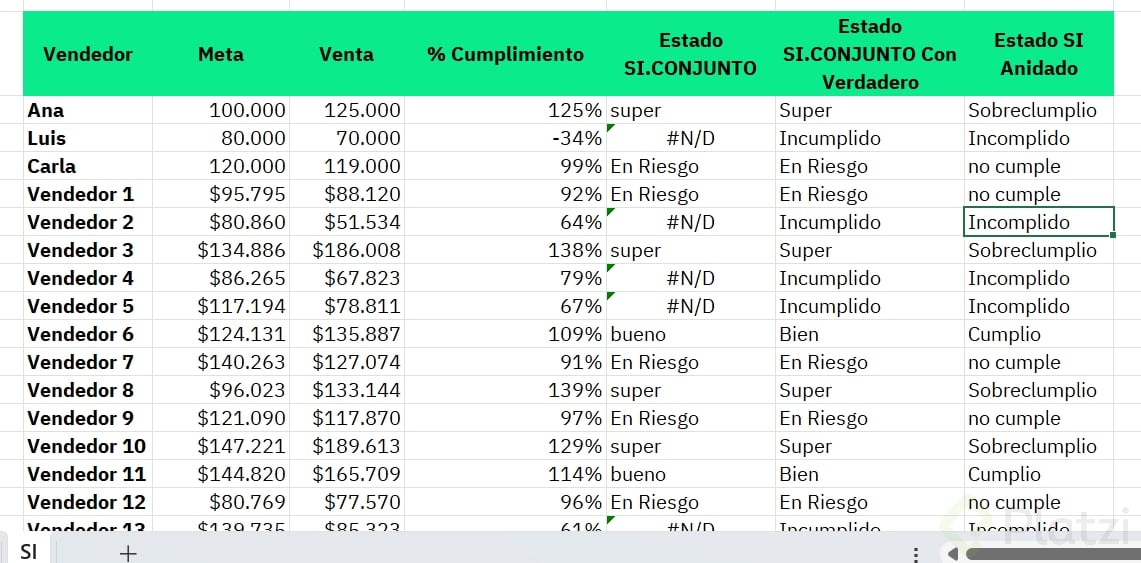Click Vendedor 11 'Cumplio' cell
This screenshot has width=1141, height=563.
(x=1038, y=474)
